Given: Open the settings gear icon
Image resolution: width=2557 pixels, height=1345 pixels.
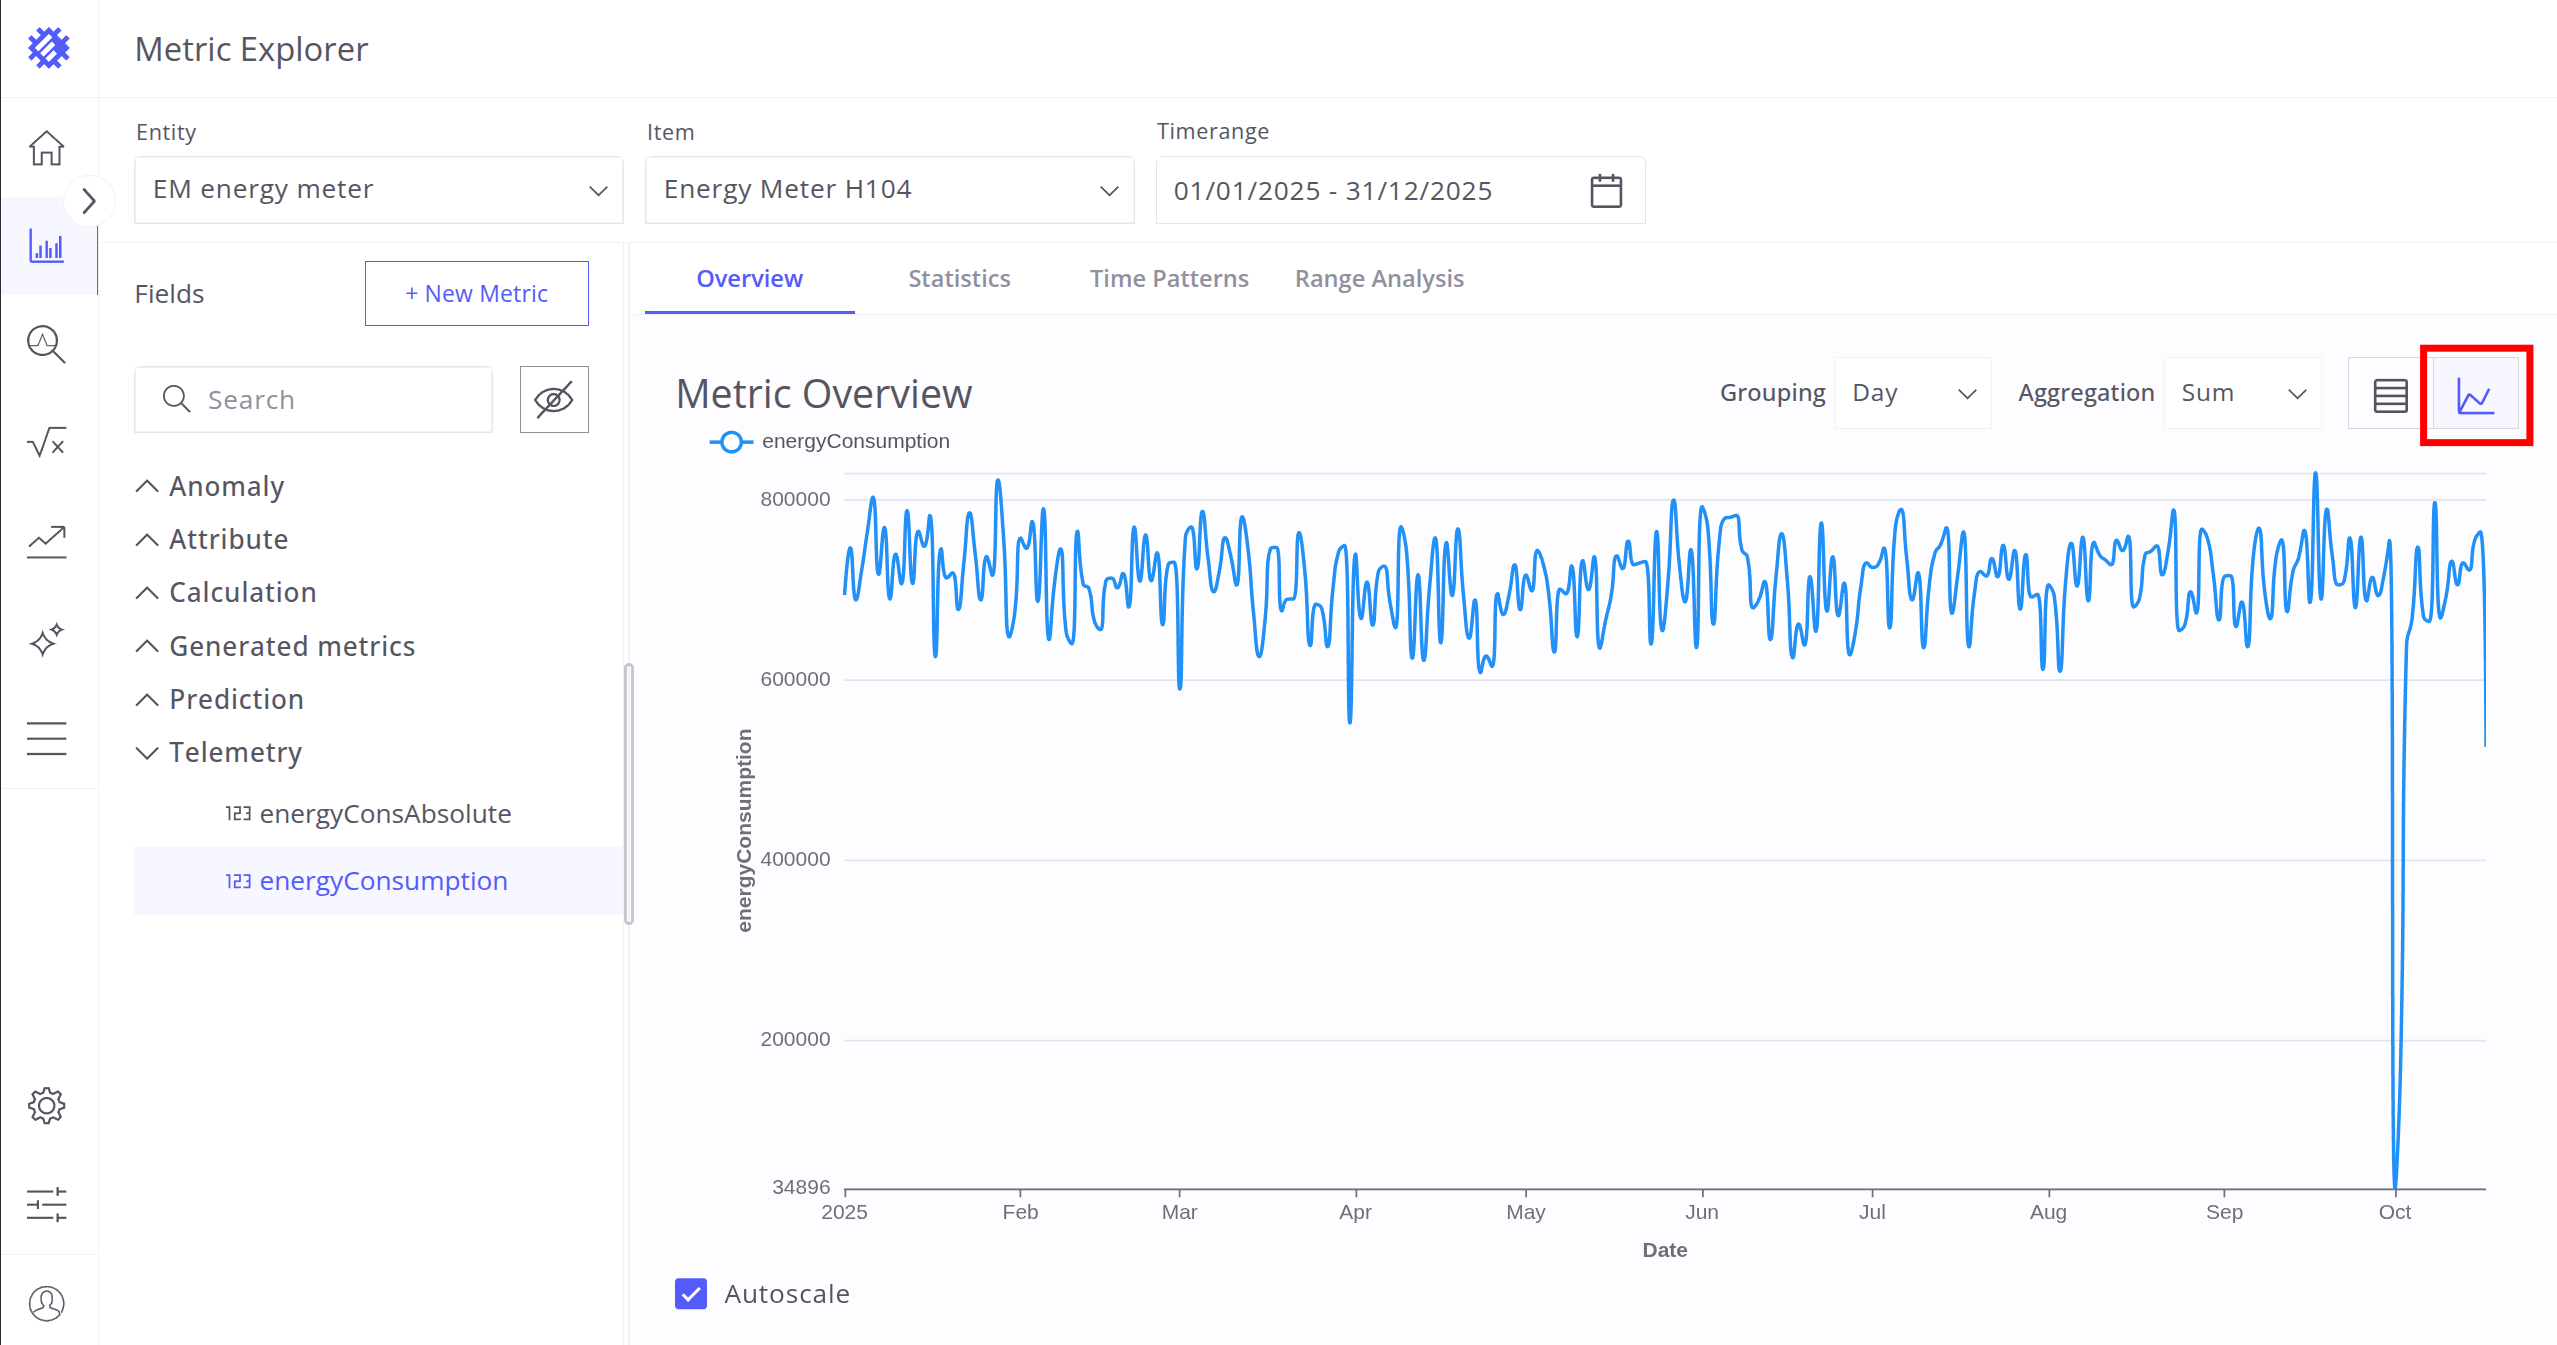Looking at the screenshot, I should pos(46,1105).
